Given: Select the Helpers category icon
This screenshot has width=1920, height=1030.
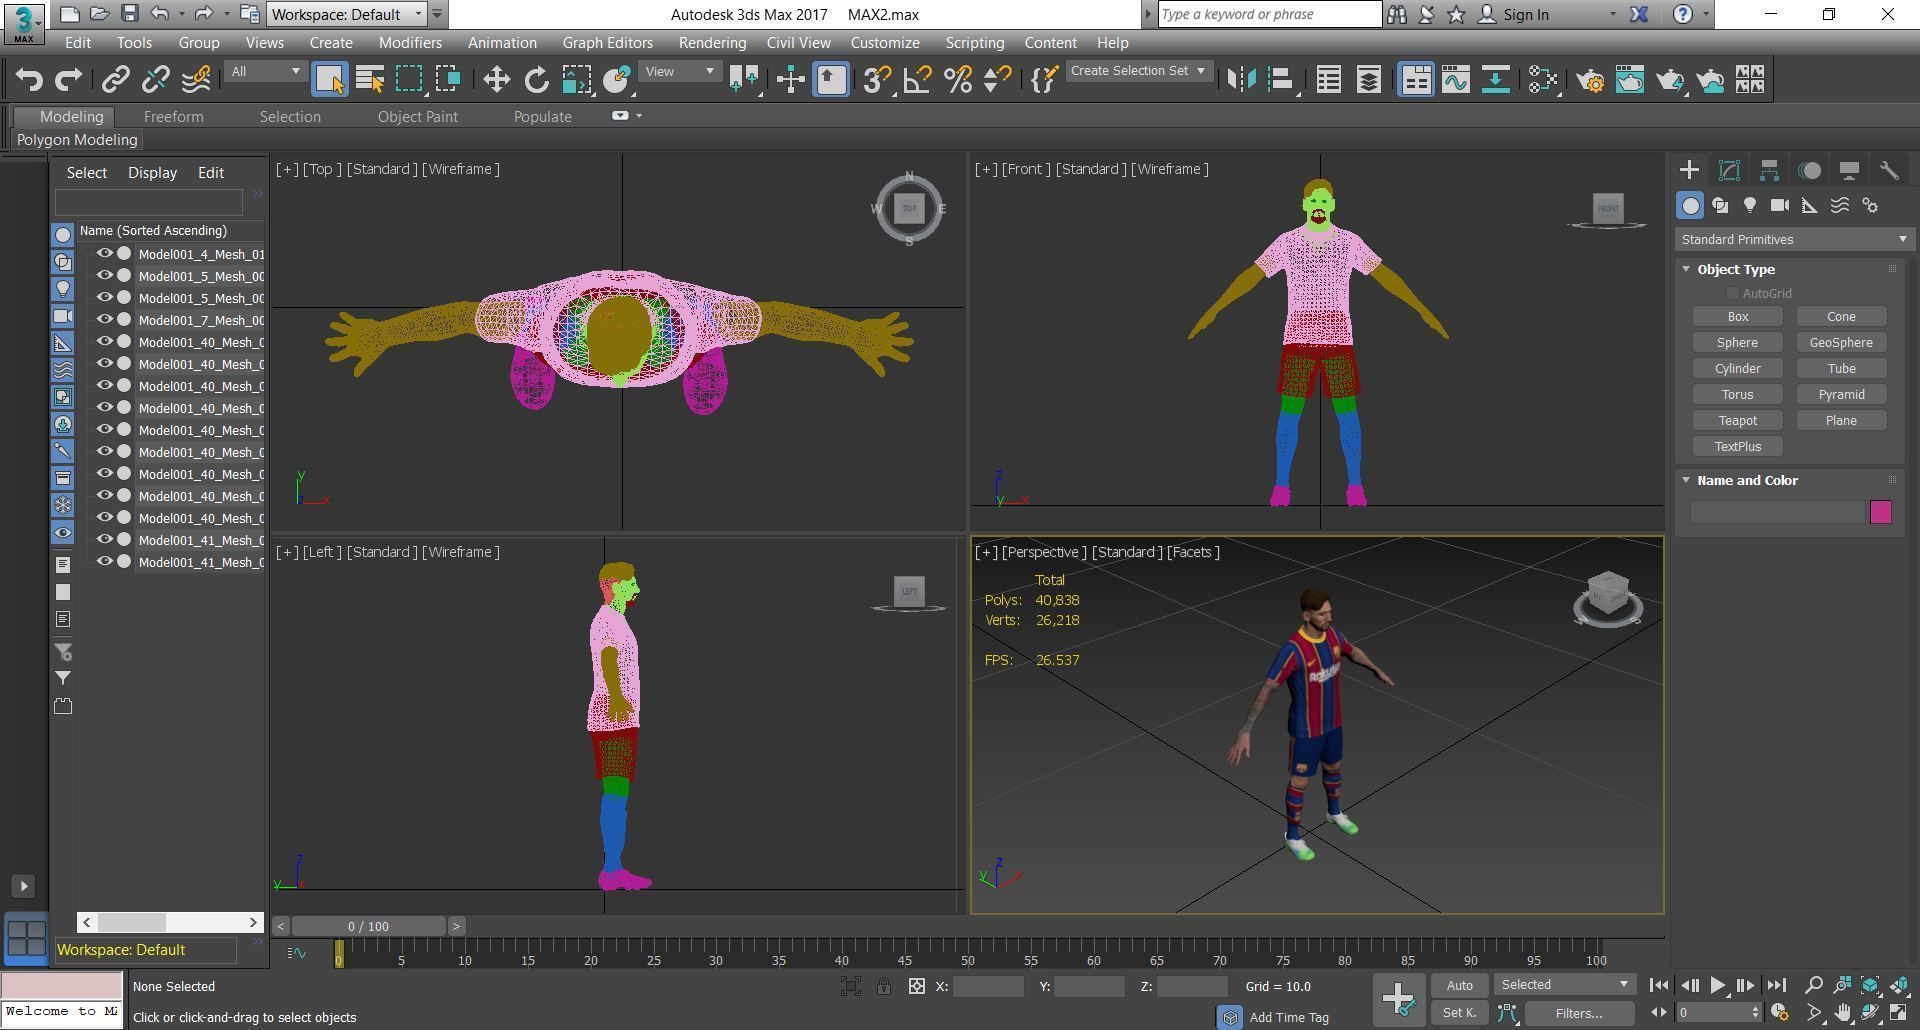Looking at the screenshot, I should [x=1810, y=205].
